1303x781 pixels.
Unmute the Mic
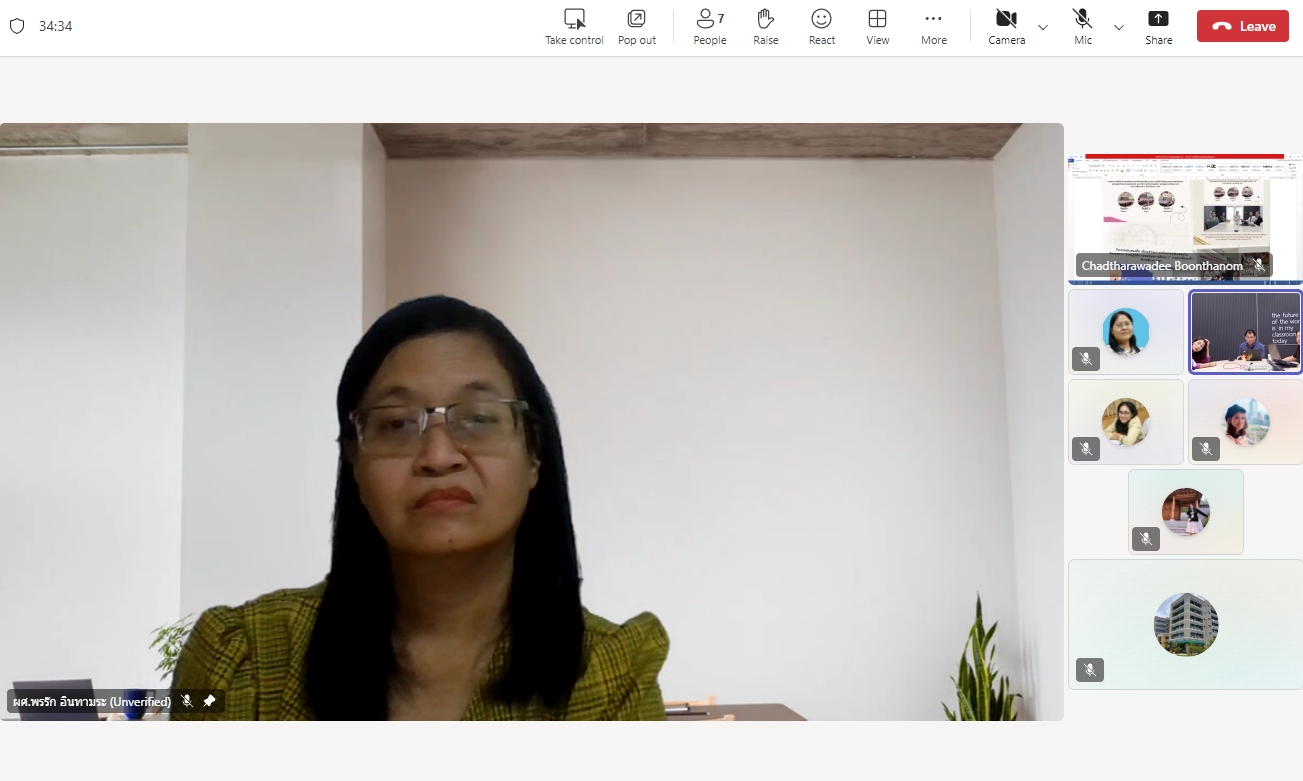click(x=1082, y=20)
